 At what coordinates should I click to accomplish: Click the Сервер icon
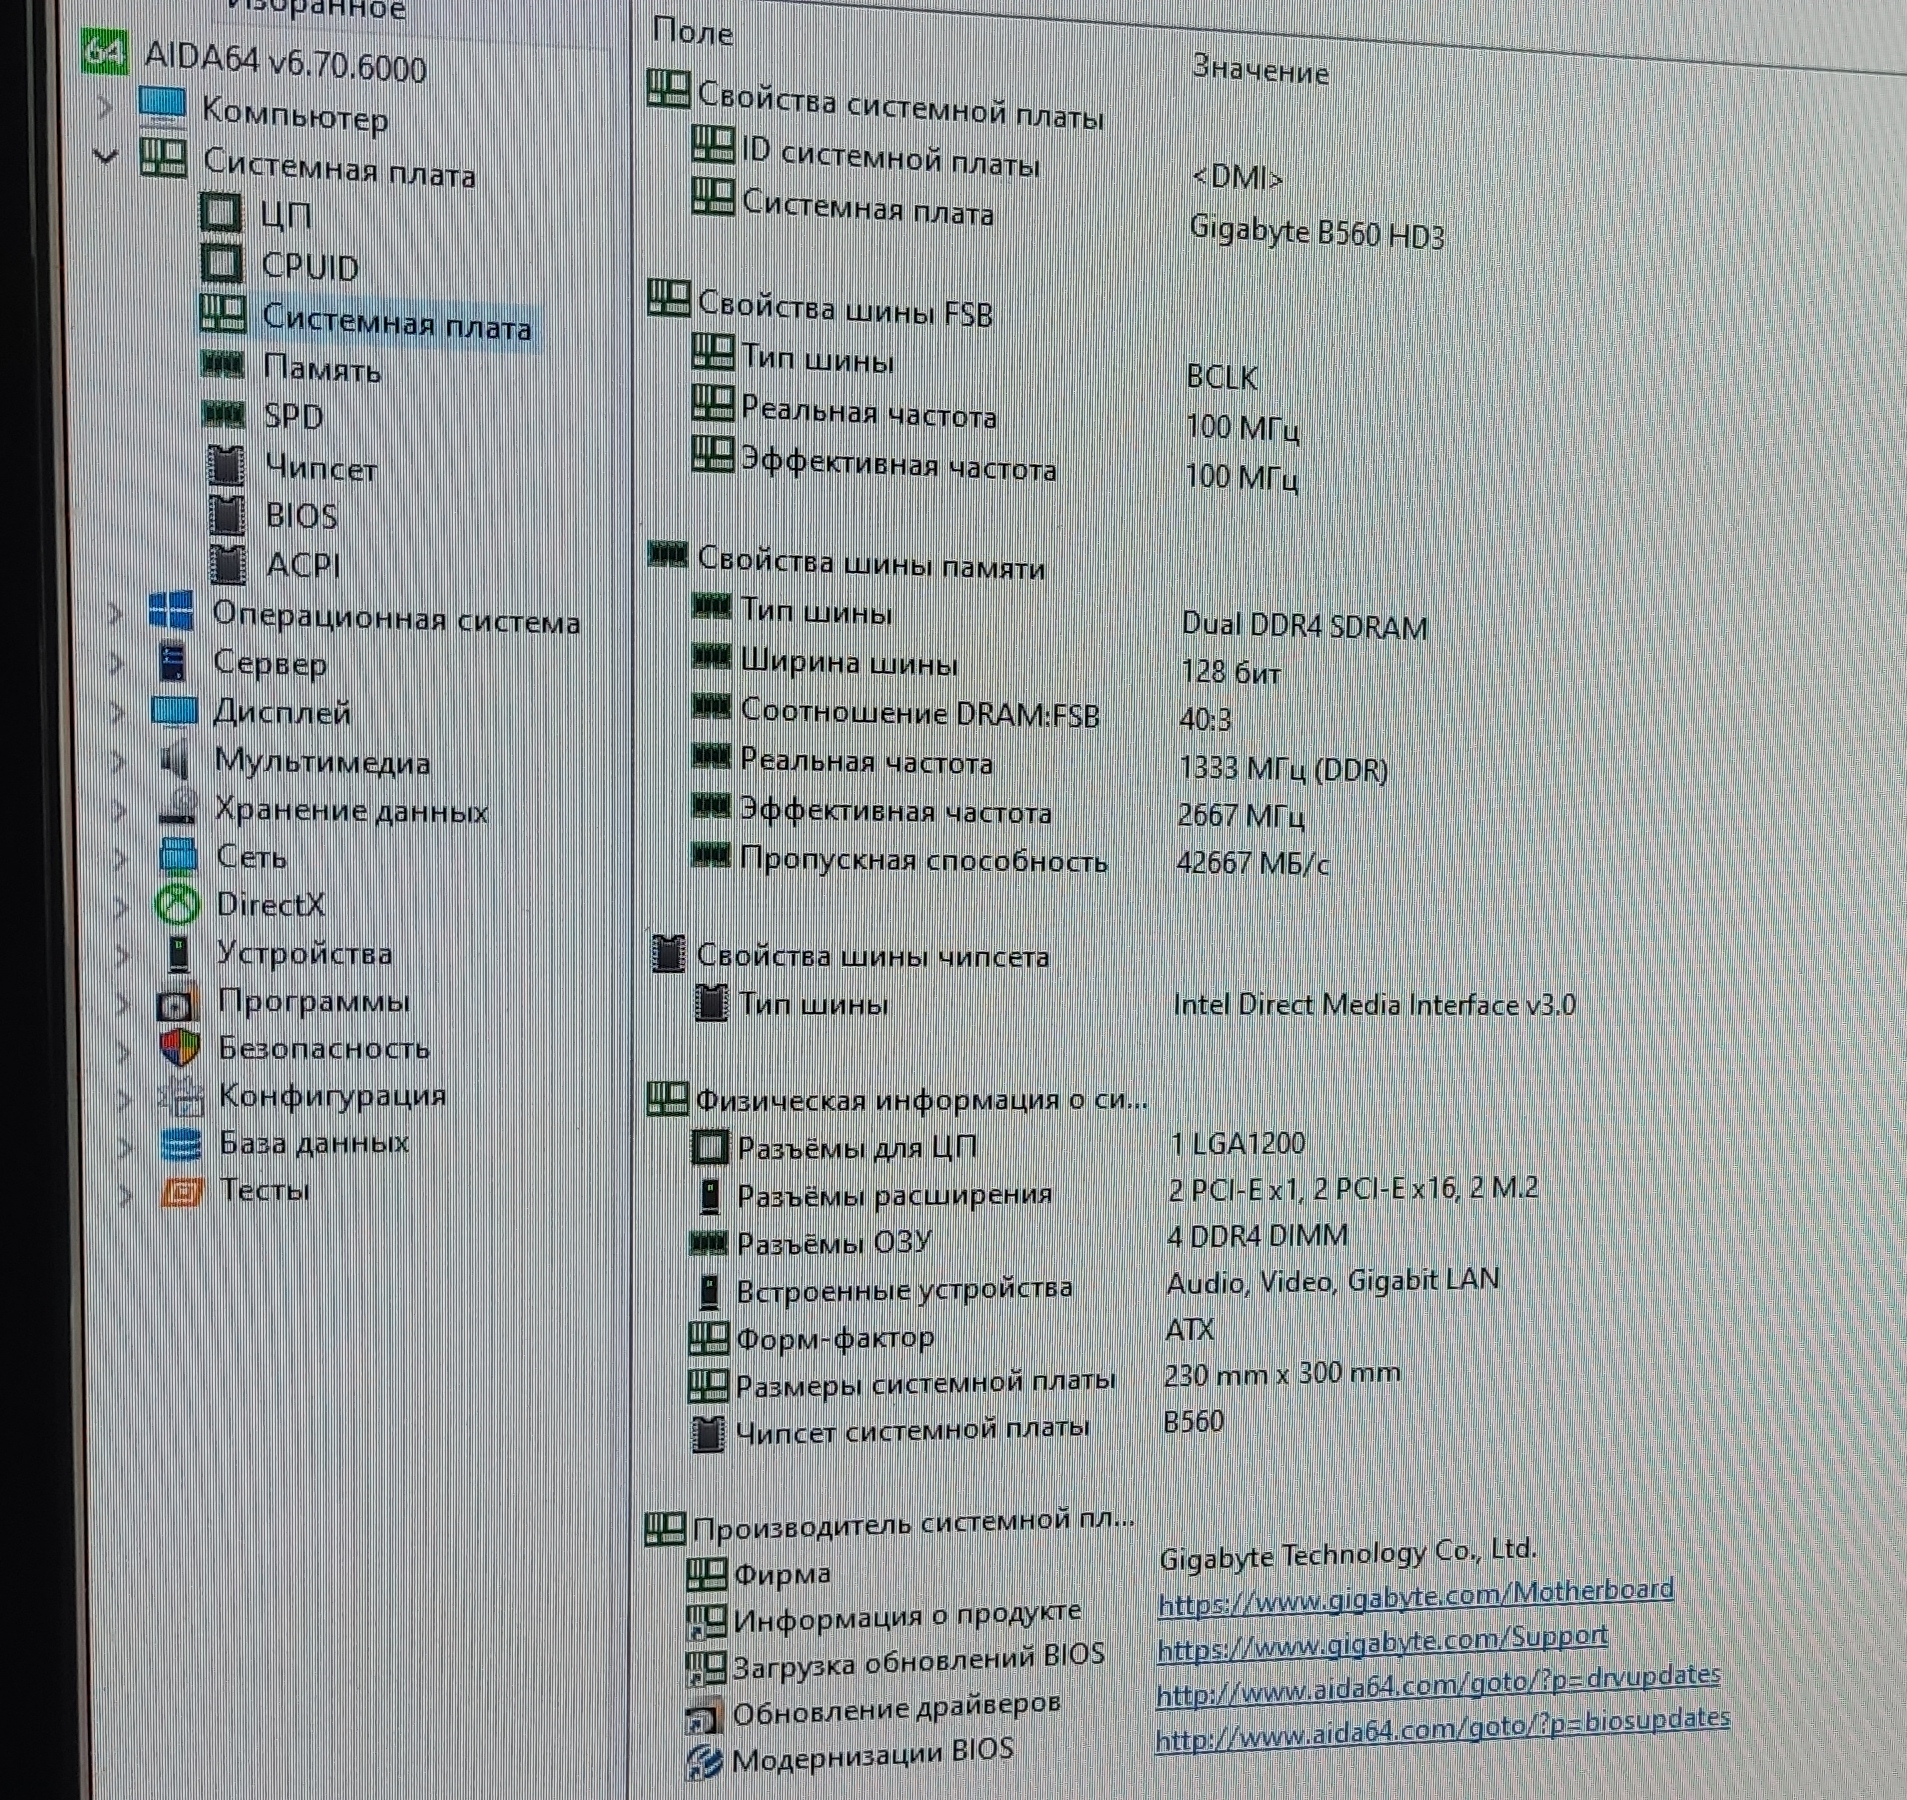click(x=174, y=661)
